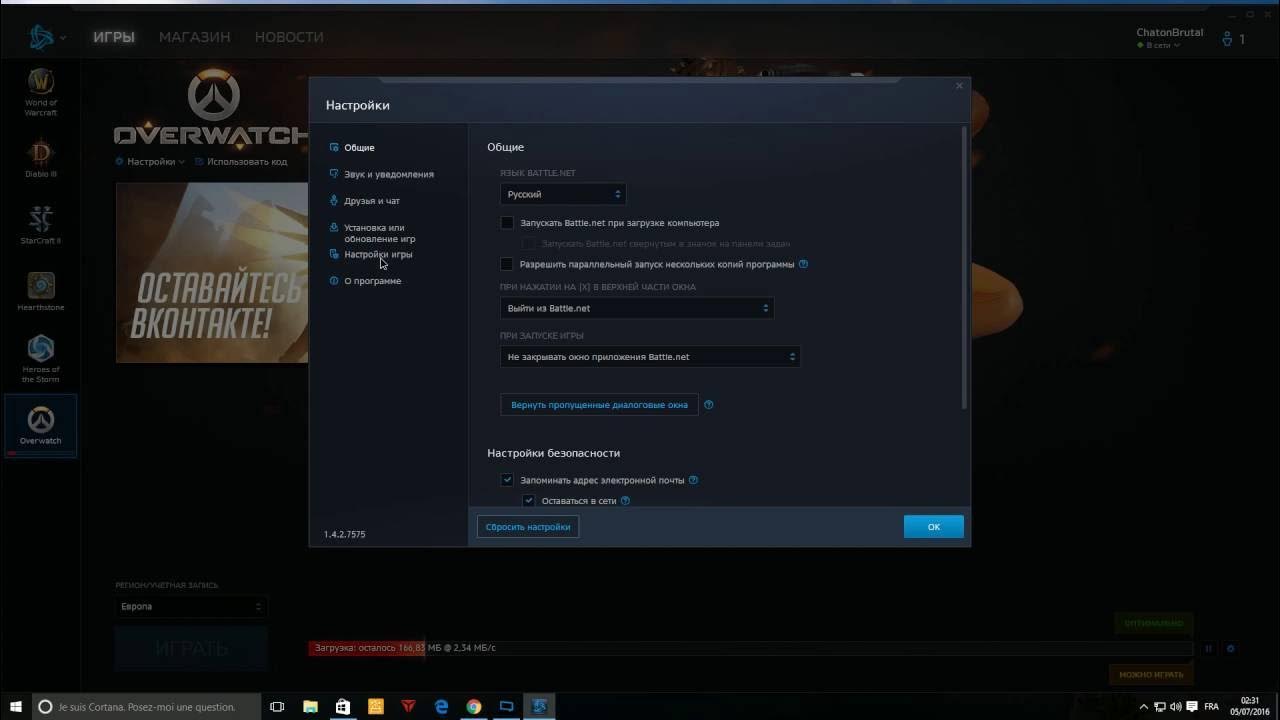The image size is (1280, 720).
Task: Confirm settings with OK button
Action: pos(934,526)
